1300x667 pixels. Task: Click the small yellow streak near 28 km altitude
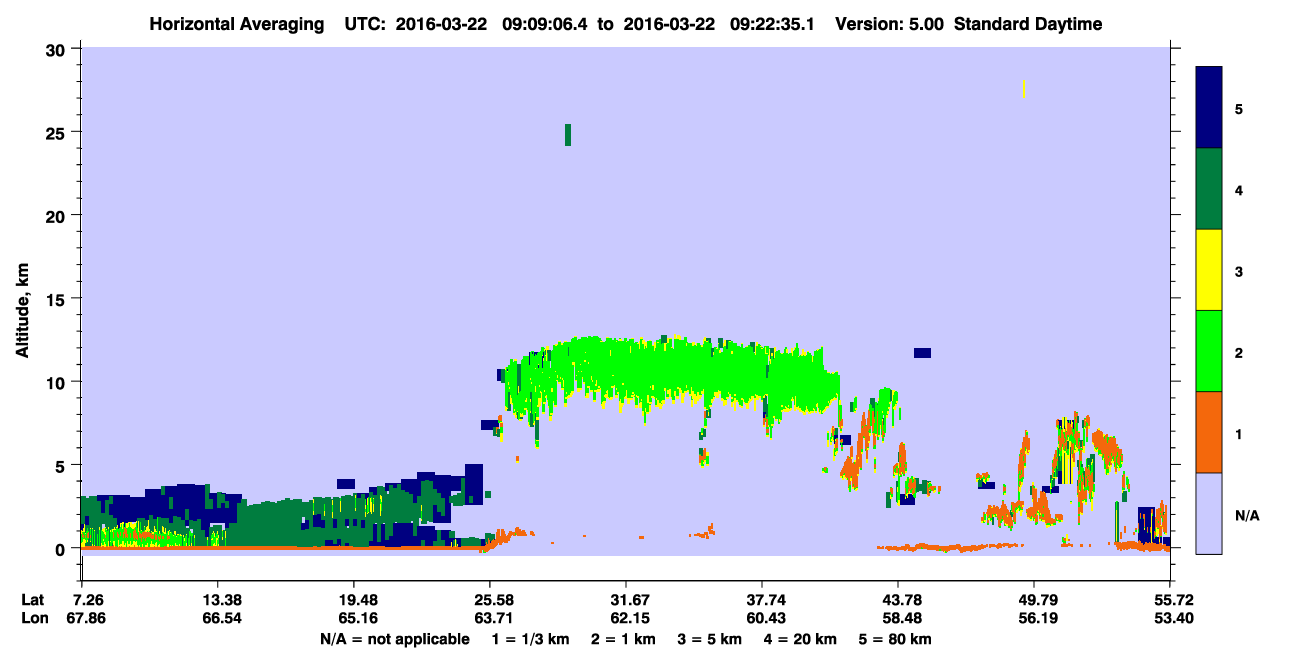(x=1024, y=89)
